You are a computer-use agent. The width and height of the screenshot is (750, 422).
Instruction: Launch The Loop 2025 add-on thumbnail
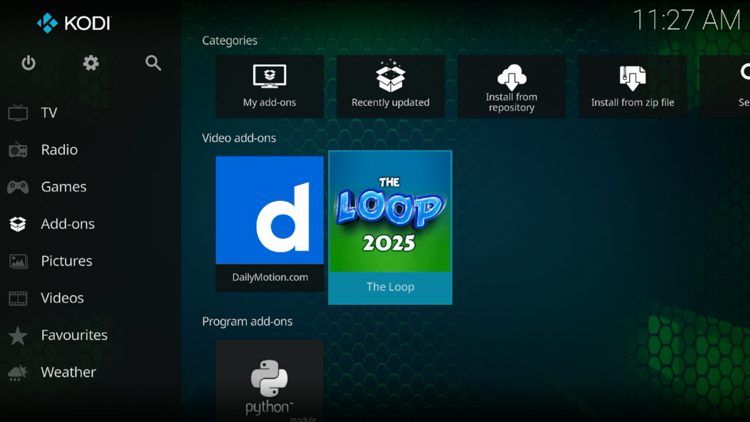tap(390, 212)
